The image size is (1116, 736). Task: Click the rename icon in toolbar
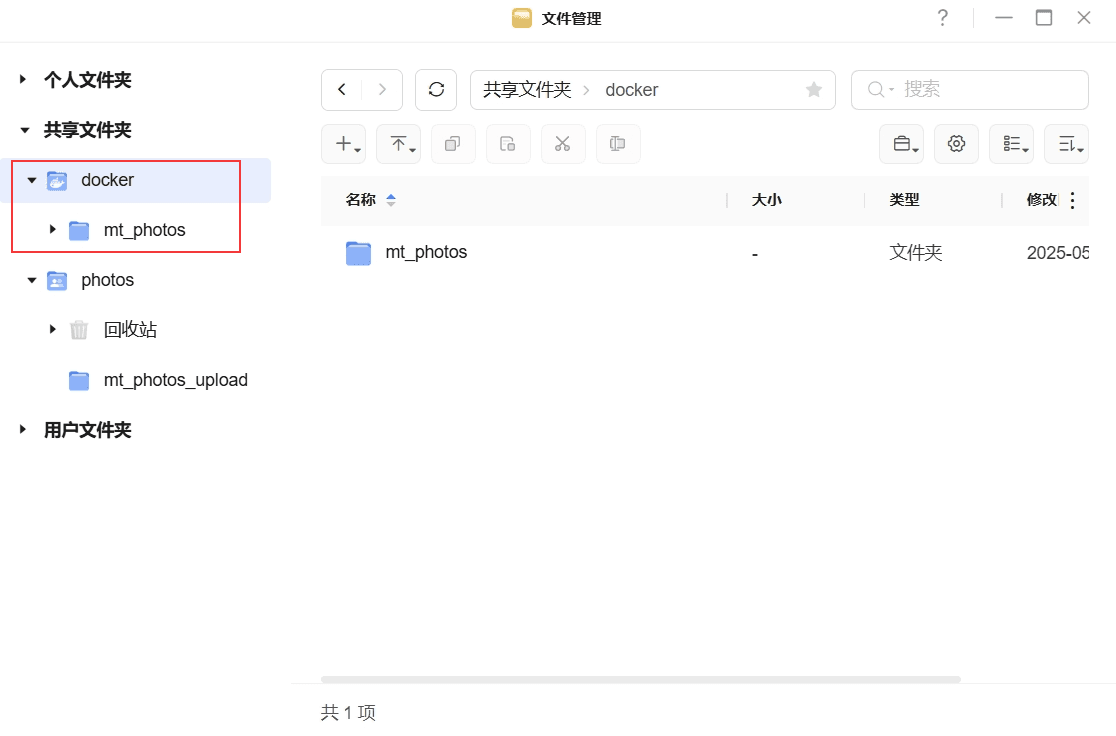click(618, 144)
